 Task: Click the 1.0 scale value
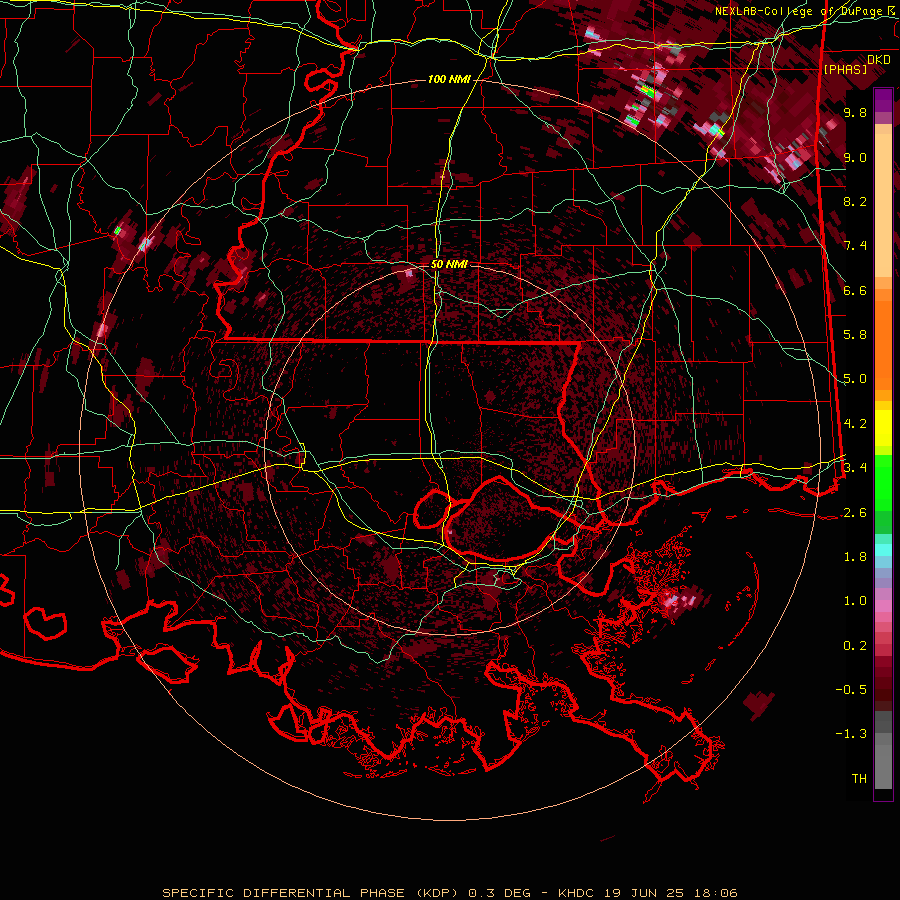click(x=855, y=601)
